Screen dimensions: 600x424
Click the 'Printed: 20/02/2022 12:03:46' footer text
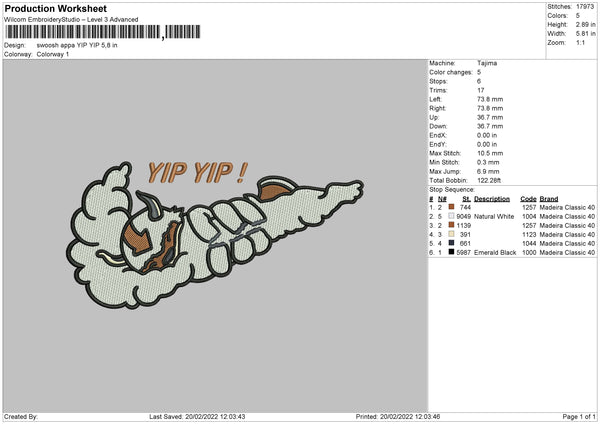(398, 416)
